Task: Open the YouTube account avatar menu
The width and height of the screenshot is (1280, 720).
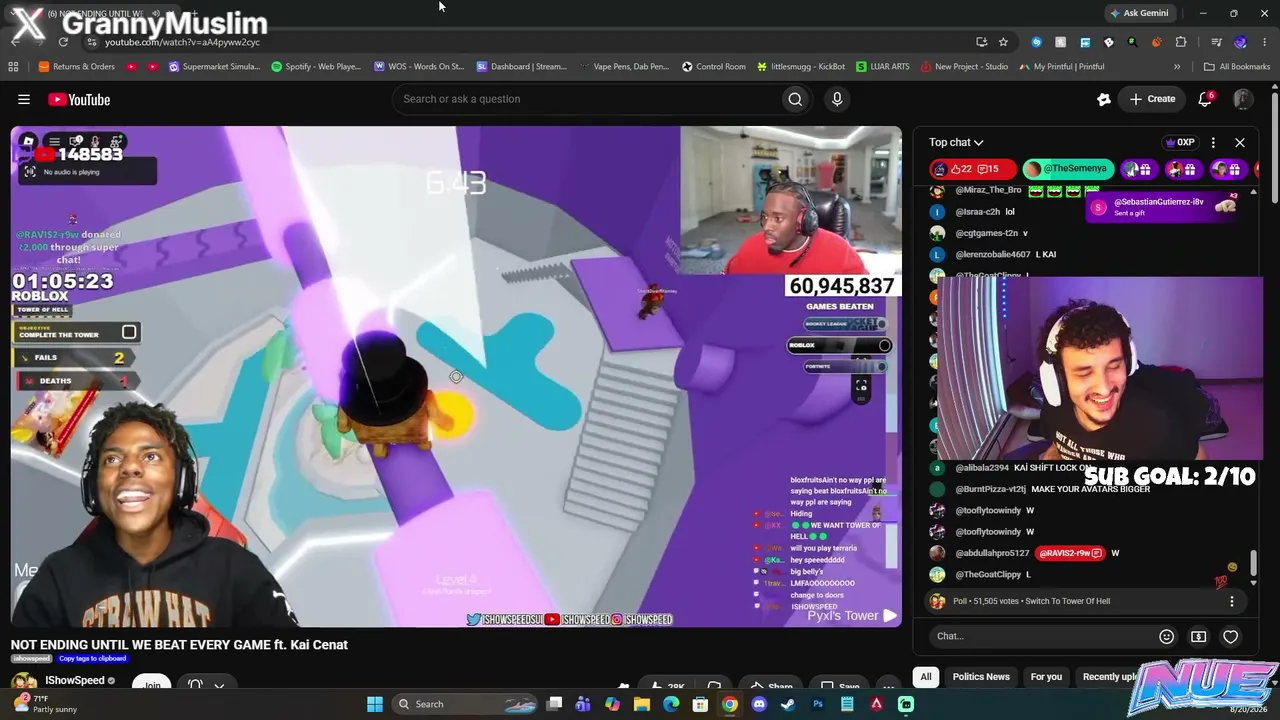Action: coord(1243,99)
